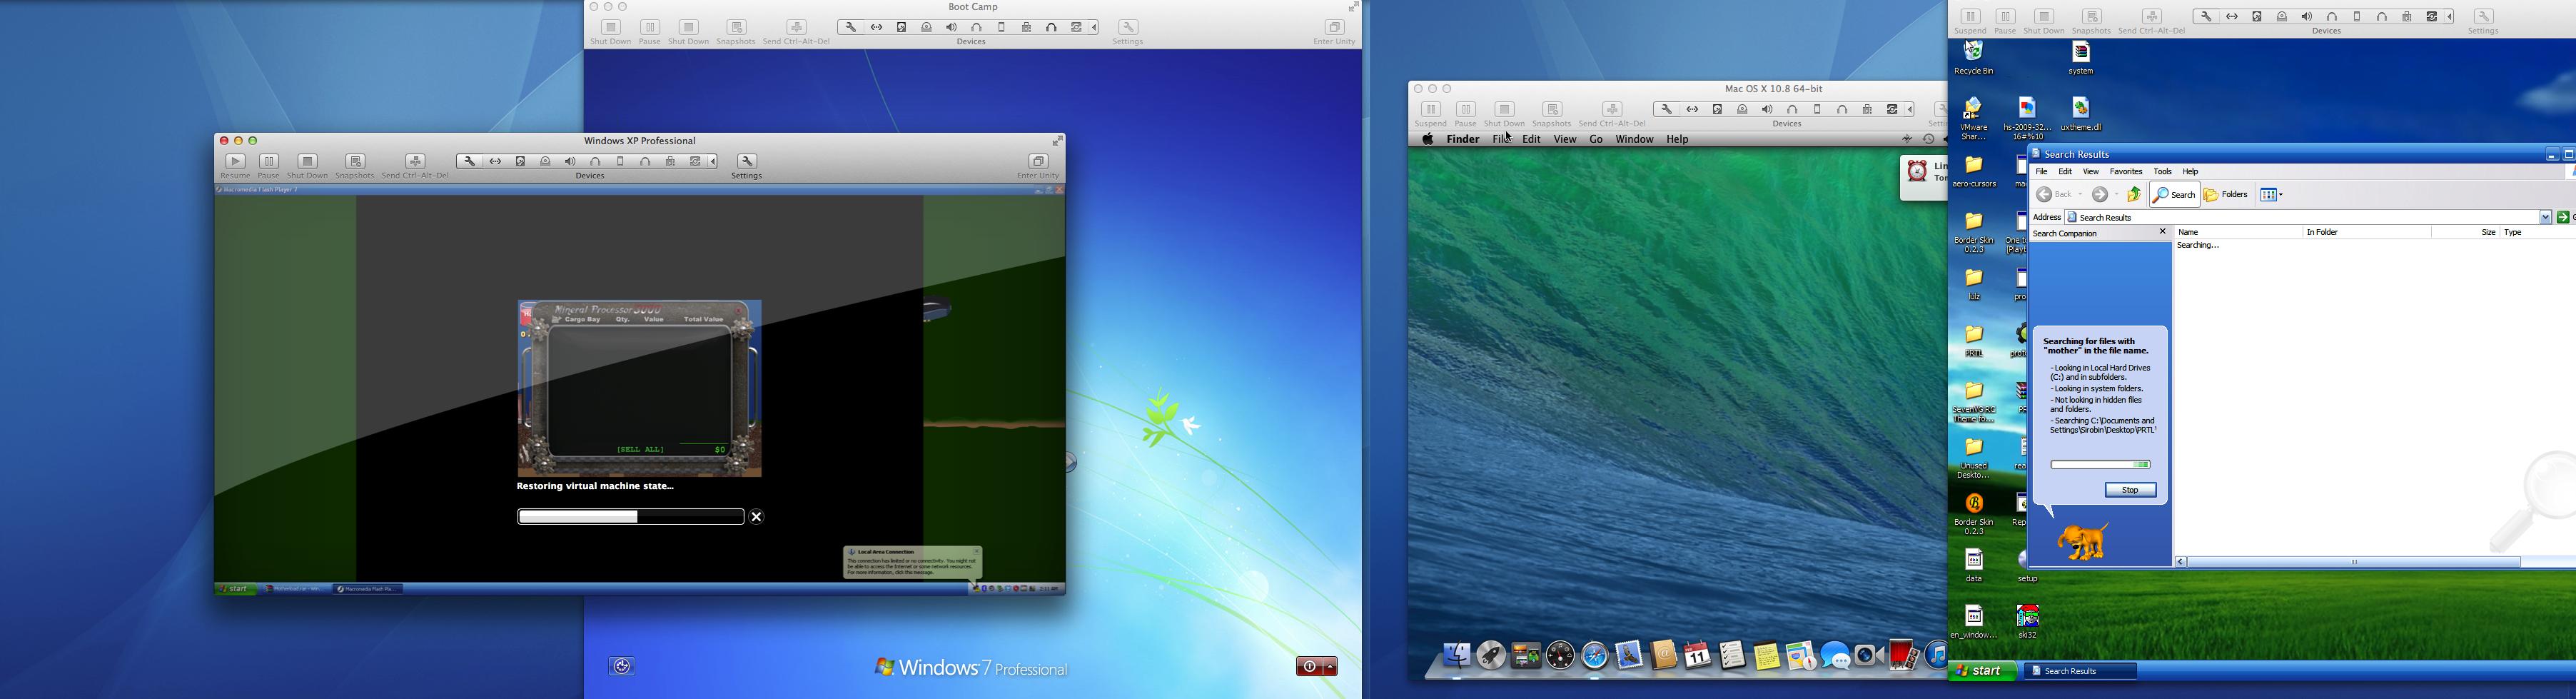Open the Windows 7 shutdown options arrow
This screenshot has height=699, width=2576.
tap(1329, 667)
